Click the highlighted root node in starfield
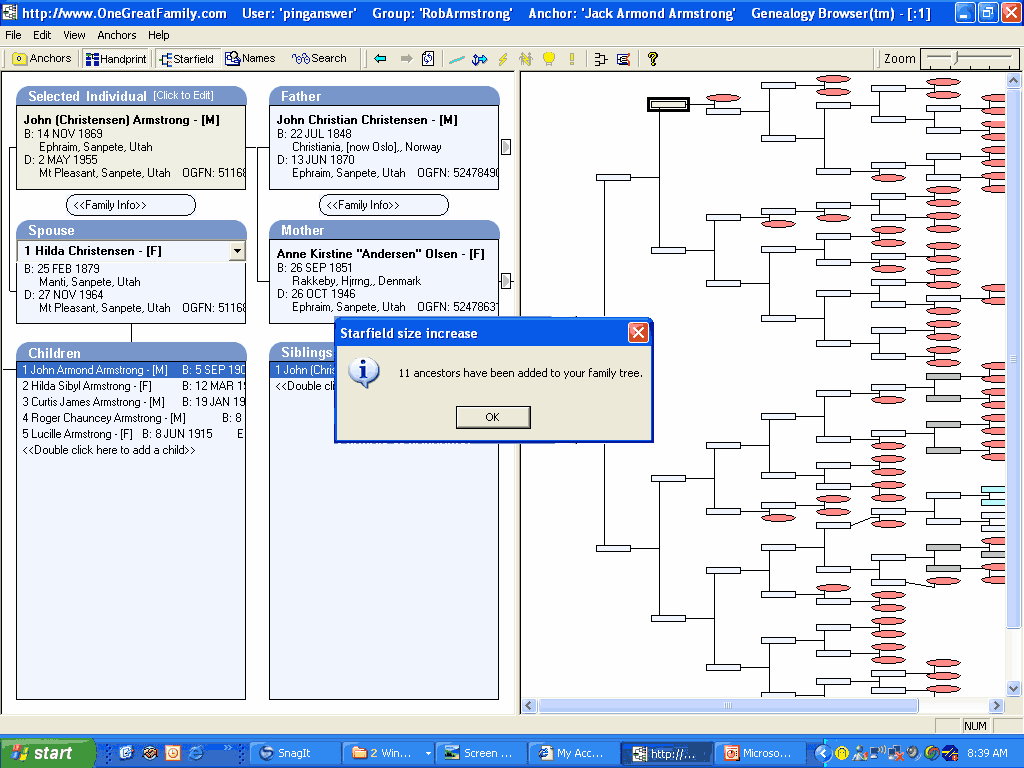This screenshot has height=768, width=1024. coord(668,104)
